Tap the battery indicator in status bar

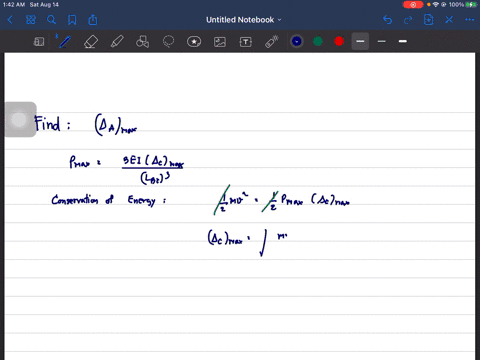[x=471, y=5]
